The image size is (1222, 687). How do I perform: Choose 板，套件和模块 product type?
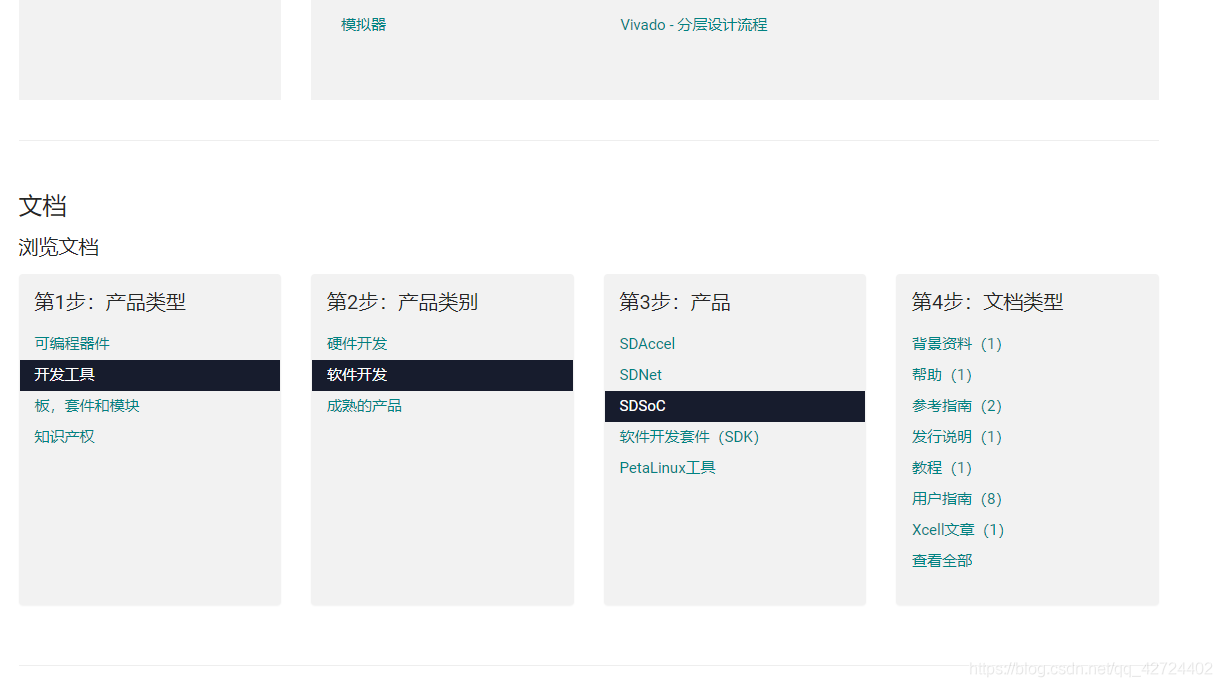(x=87, y=406)
